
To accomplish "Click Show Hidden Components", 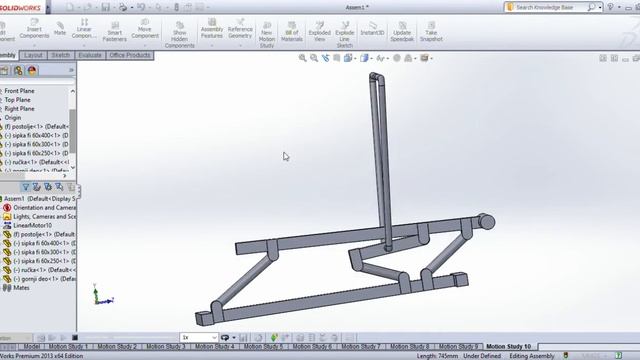I will coord(180,35).
